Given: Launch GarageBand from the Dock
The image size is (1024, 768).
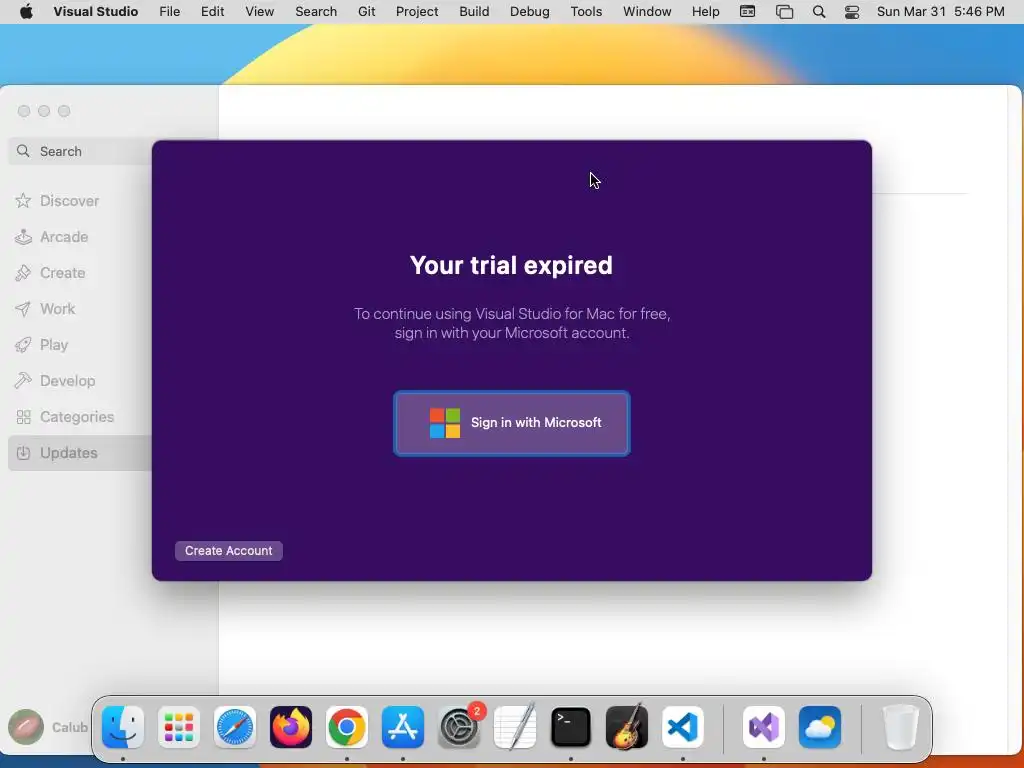Looking at the screenshot, I should click(x=627, y=727).
